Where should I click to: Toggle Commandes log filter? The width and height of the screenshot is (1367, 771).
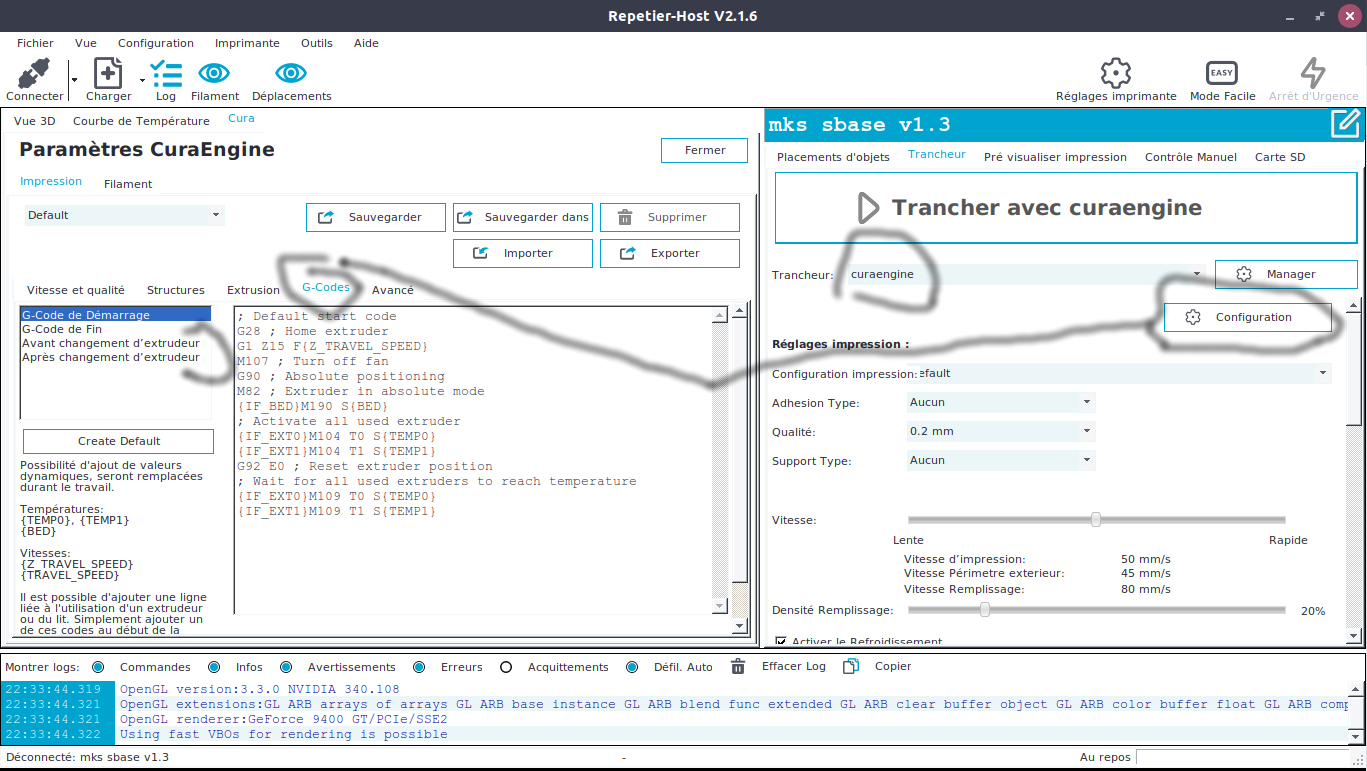coord(98,667)
